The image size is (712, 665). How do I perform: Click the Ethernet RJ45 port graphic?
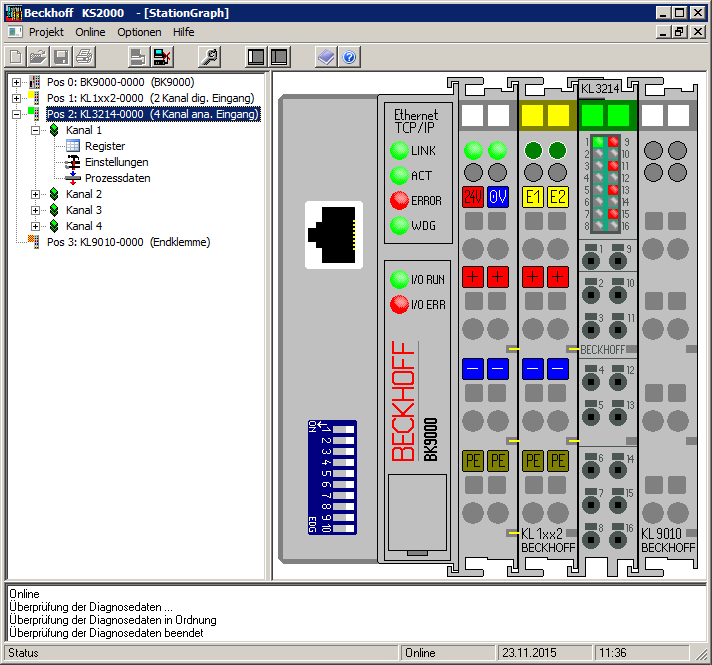[x=334, y=235]
